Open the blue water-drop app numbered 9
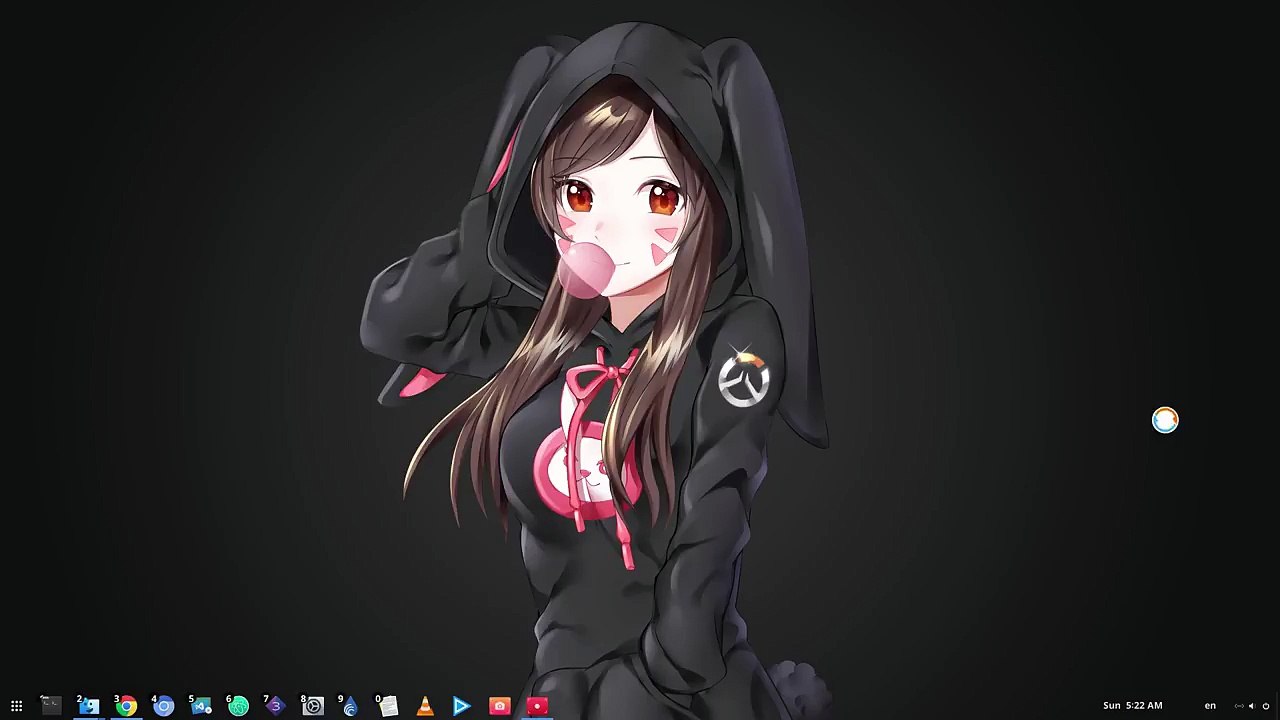1280x720 pixels. tap(350, 706)
